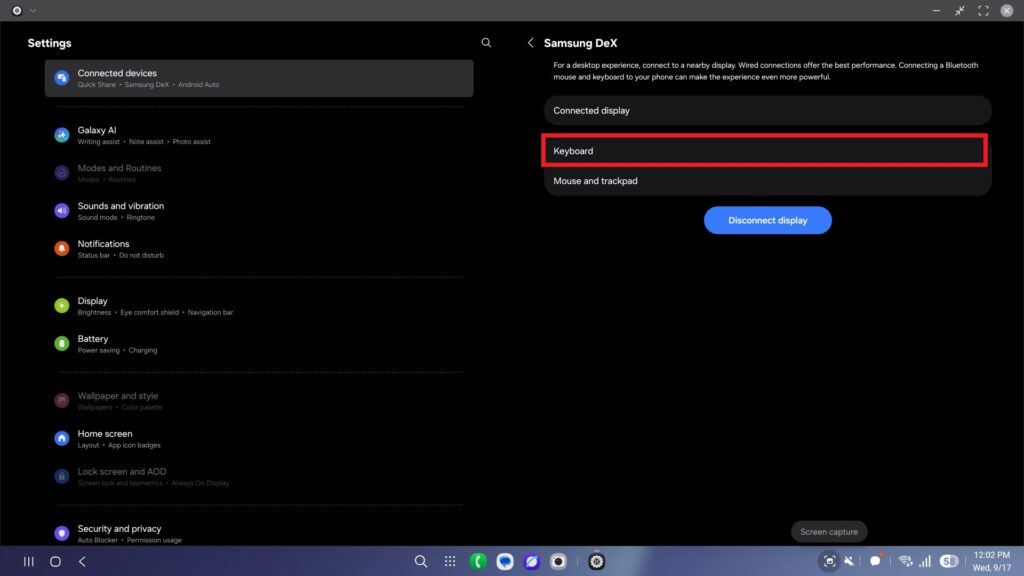
Task: Open the Camera app in the taskbar
Action: (559, 561)
